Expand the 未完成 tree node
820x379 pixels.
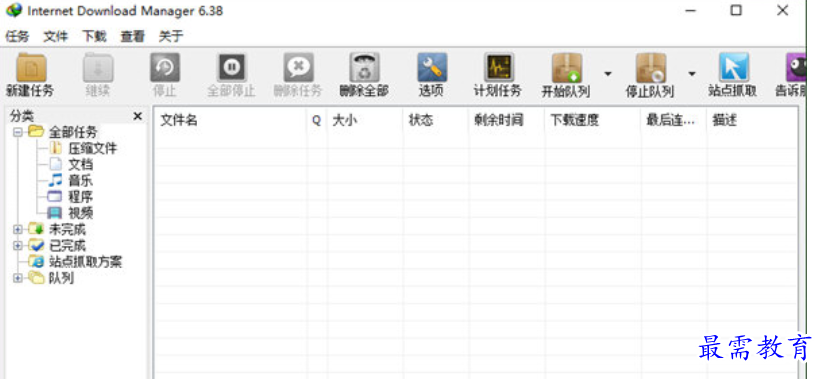tap(18, 229)
